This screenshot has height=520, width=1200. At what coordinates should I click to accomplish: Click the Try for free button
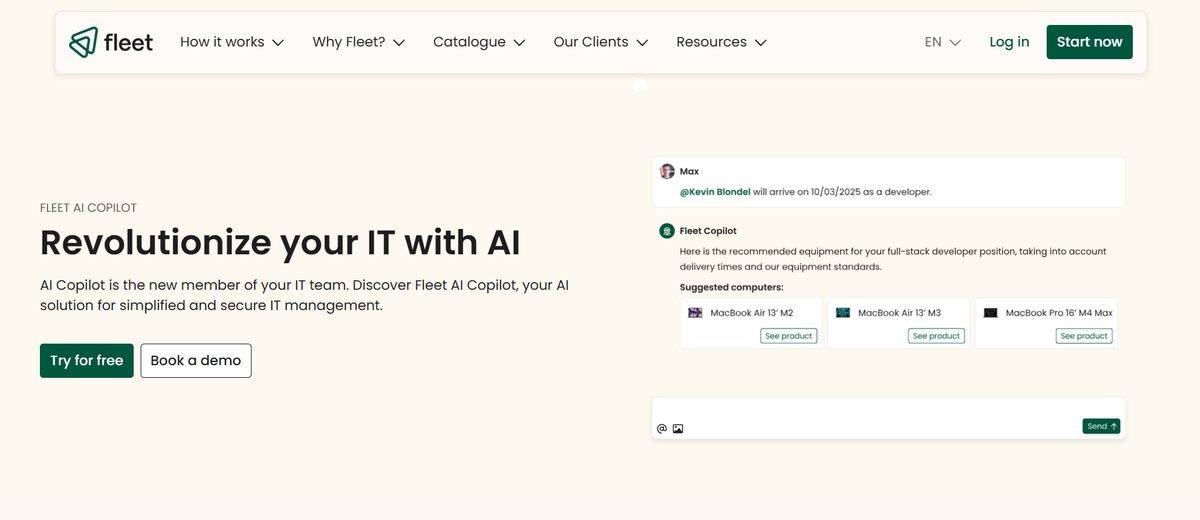(x=87, y=361)
